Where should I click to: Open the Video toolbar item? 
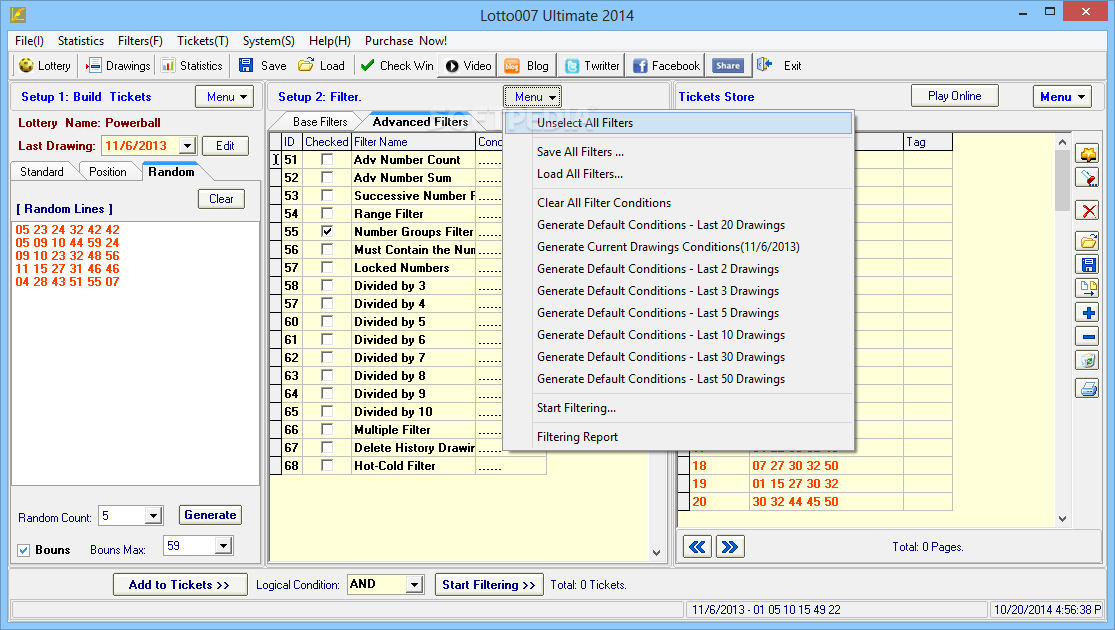point(468,65)
